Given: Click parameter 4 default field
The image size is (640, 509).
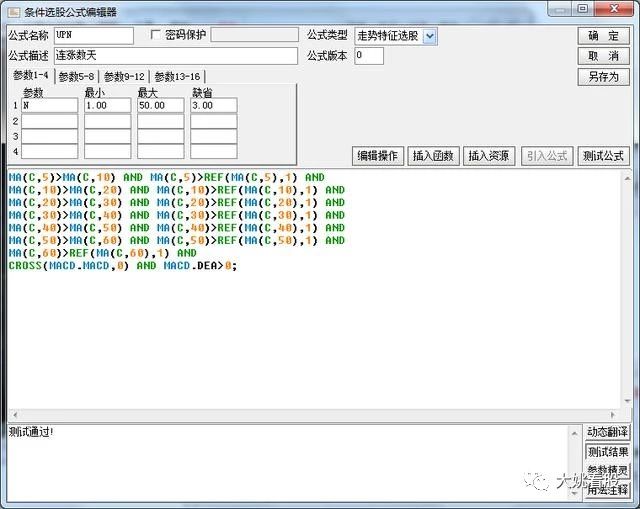Looking at the screenshot, I should tap(213, 151).
